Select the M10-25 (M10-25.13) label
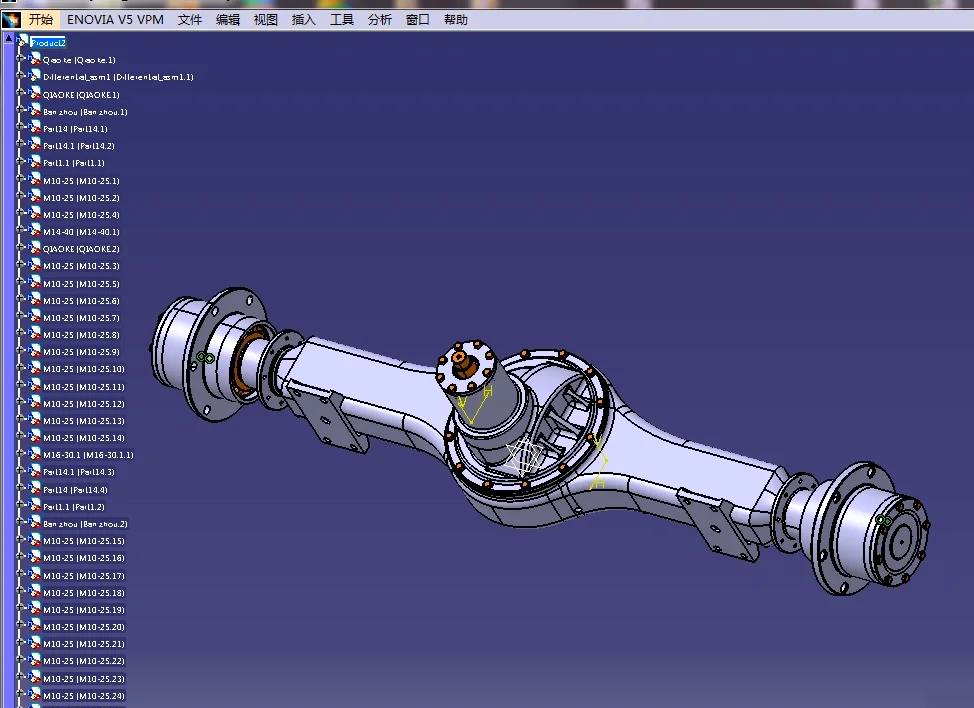This screenshot has height=708, width=974. [x=84, y=420]
